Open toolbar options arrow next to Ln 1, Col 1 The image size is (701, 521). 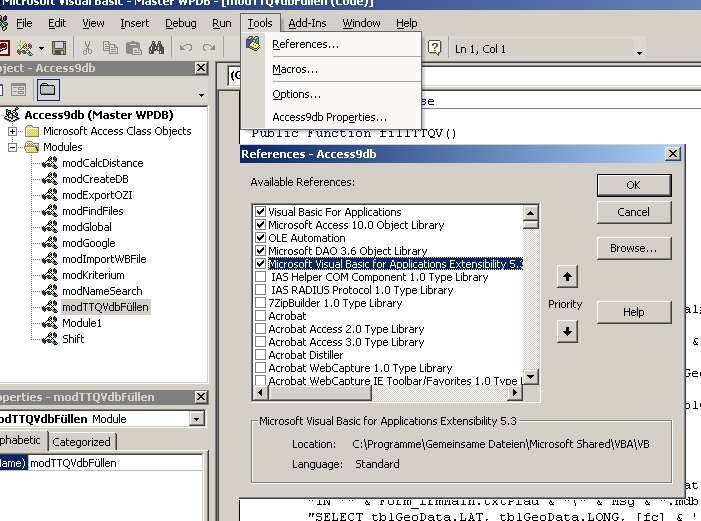tap(640, 53)
